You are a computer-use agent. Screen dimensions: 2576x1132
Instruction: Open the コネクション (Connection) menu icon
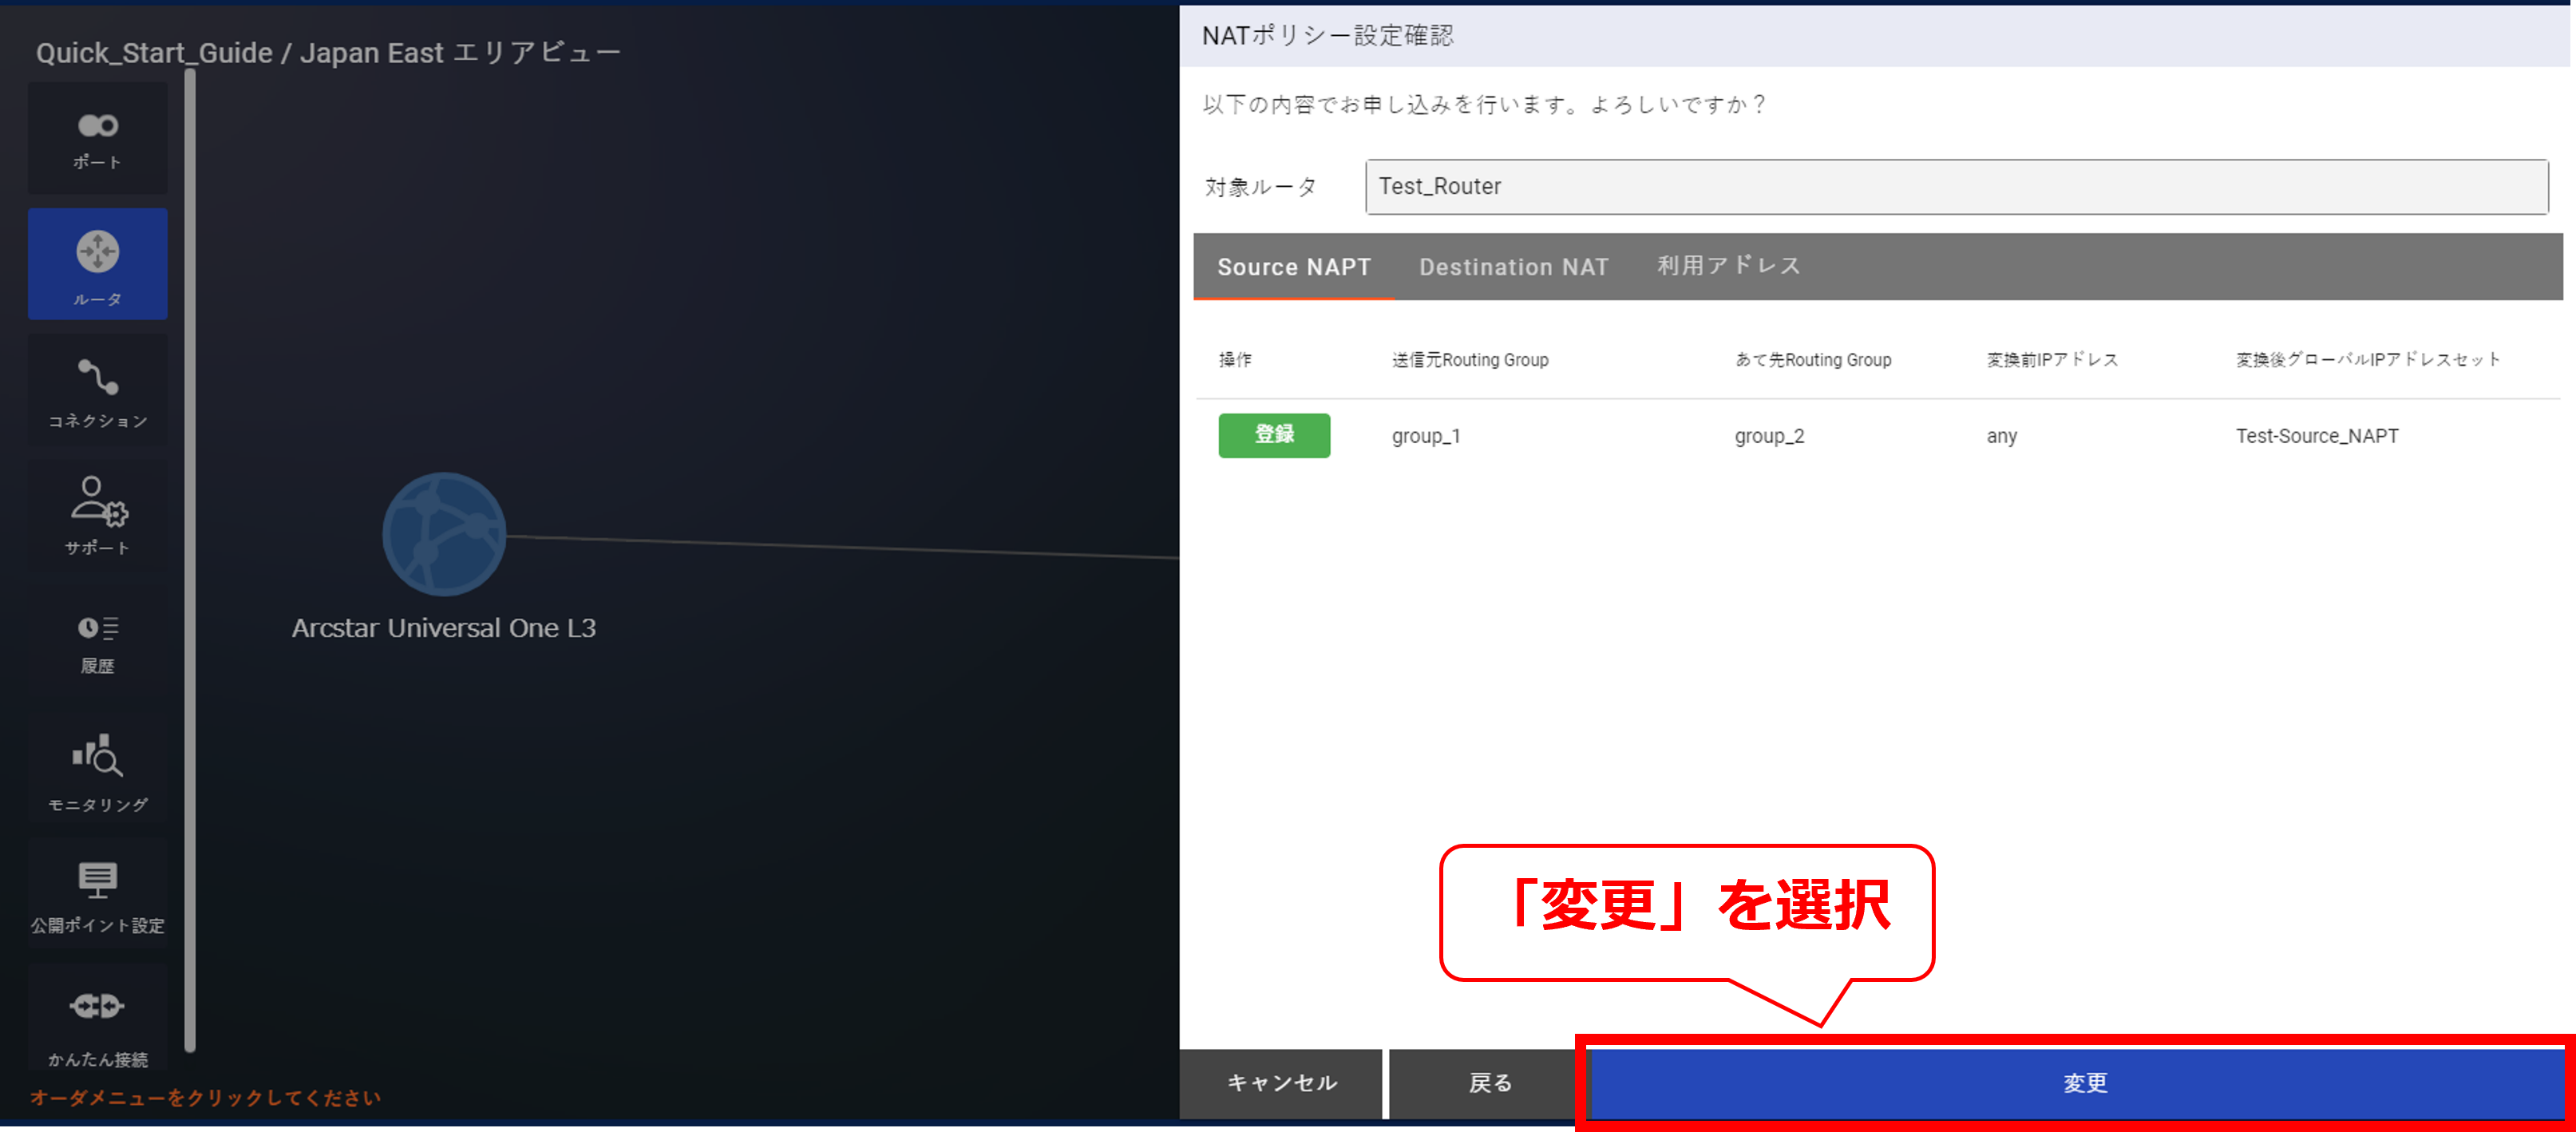coord(97,392)
